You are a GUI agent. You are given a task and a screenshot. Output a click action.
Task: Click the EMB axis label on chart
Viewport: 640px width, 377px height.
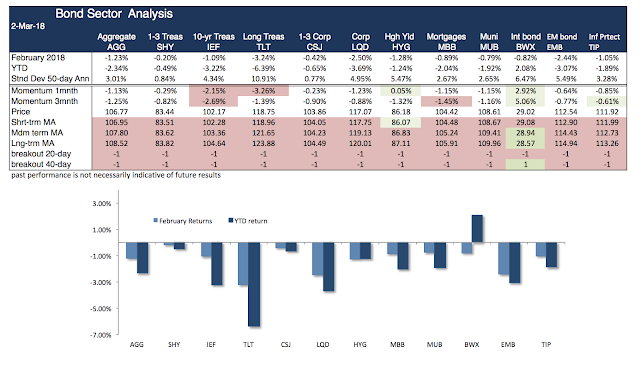click(508, 345)
